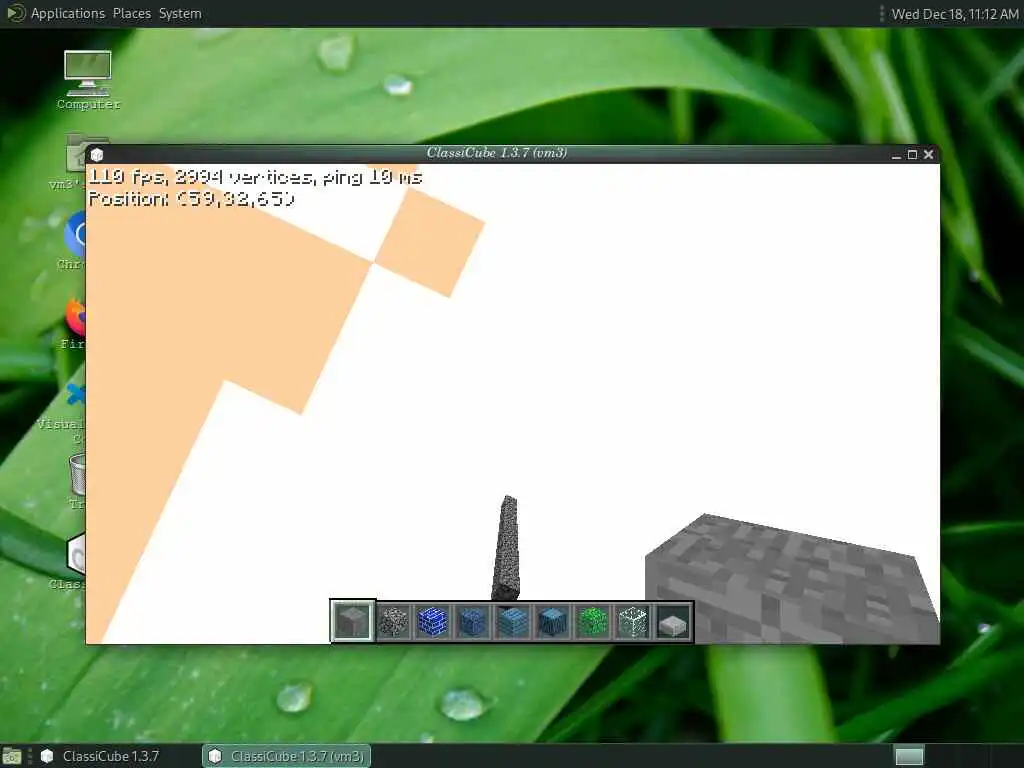Choose the fourth hotbar slot, blue block

(473, 621)
